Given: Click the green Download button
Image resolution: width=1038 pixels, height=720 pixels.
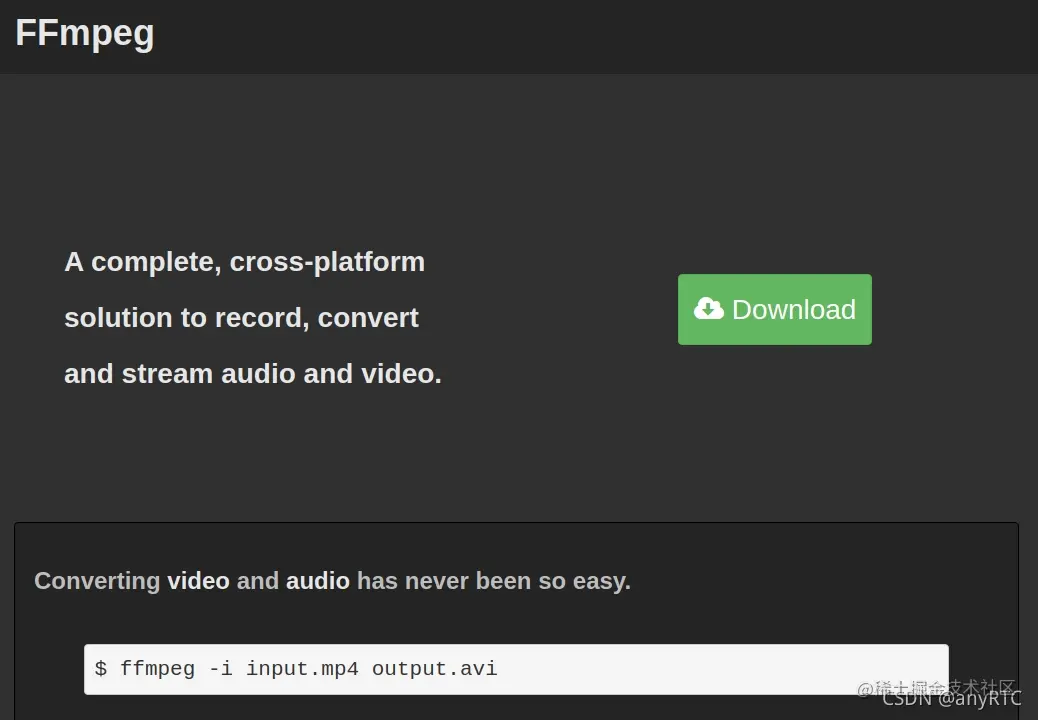Looking at the screenshot, I should click(775, 309).
